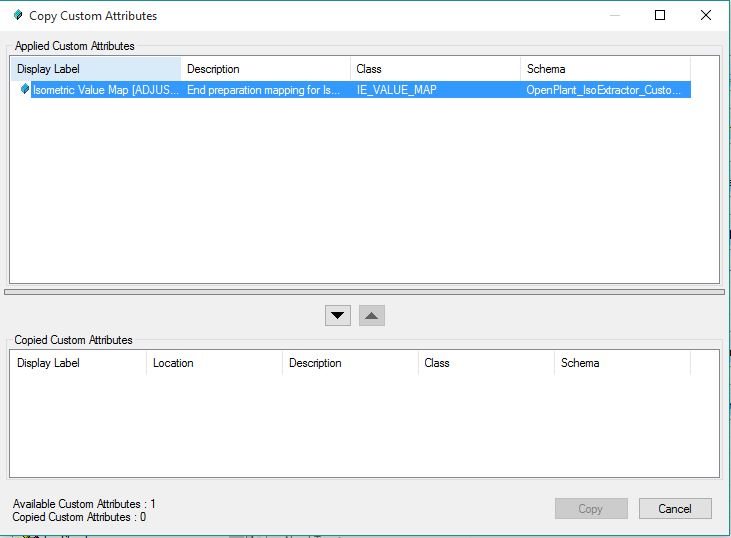731x538 pixels.
Task: Click the gray up arrow button
Action: (372, 316)
